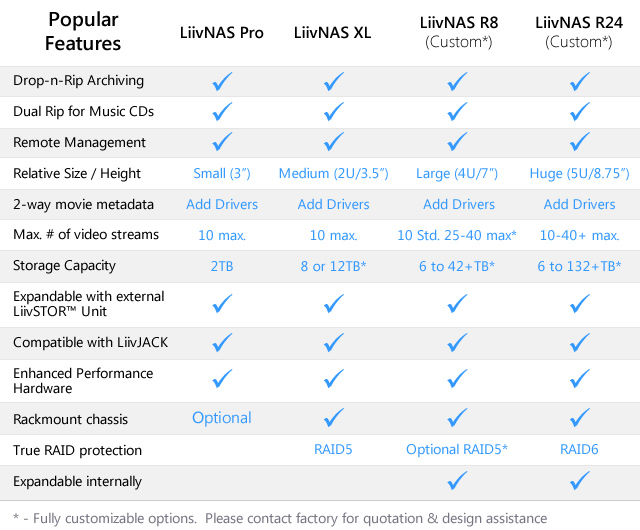Viewport: 640px width, 530px height.
Task: Click the Optional rackmount link
Action: [222, 418]
